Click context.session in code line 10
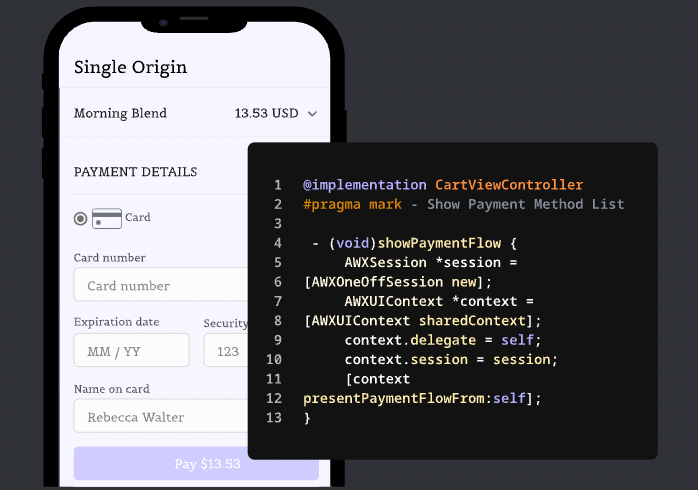This screenshot has width=698, height=490. click(x=406, y=360)
